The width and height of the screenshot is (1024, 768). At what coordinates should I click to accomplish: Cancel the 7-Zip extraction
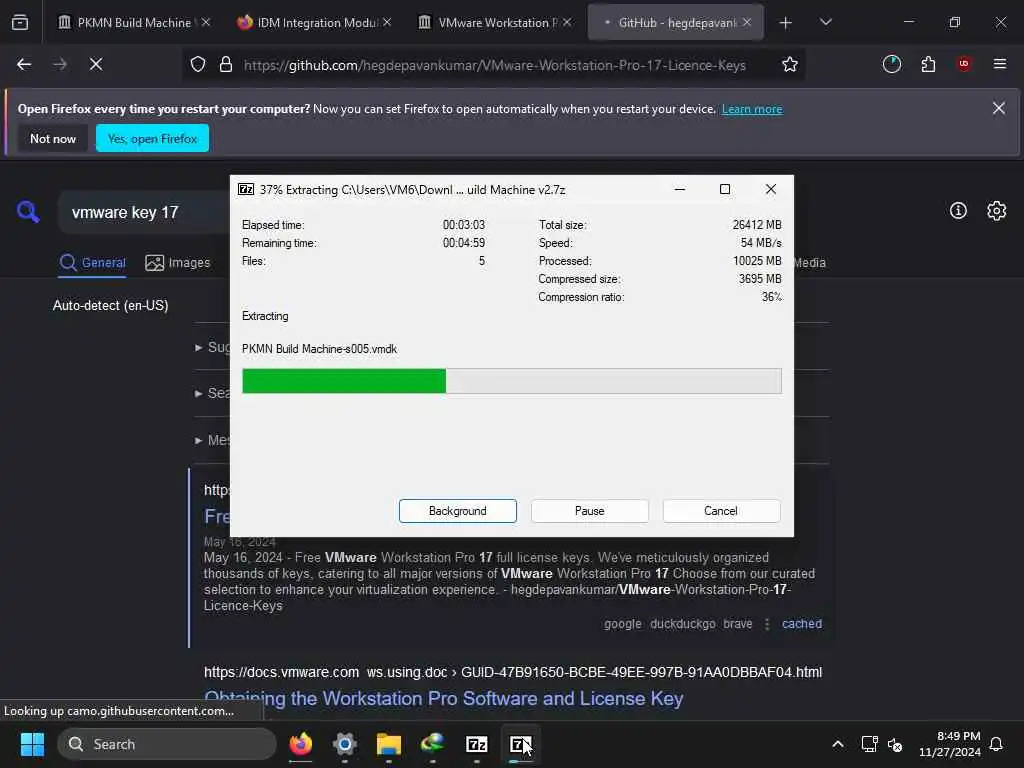click(x=721, y=511)
